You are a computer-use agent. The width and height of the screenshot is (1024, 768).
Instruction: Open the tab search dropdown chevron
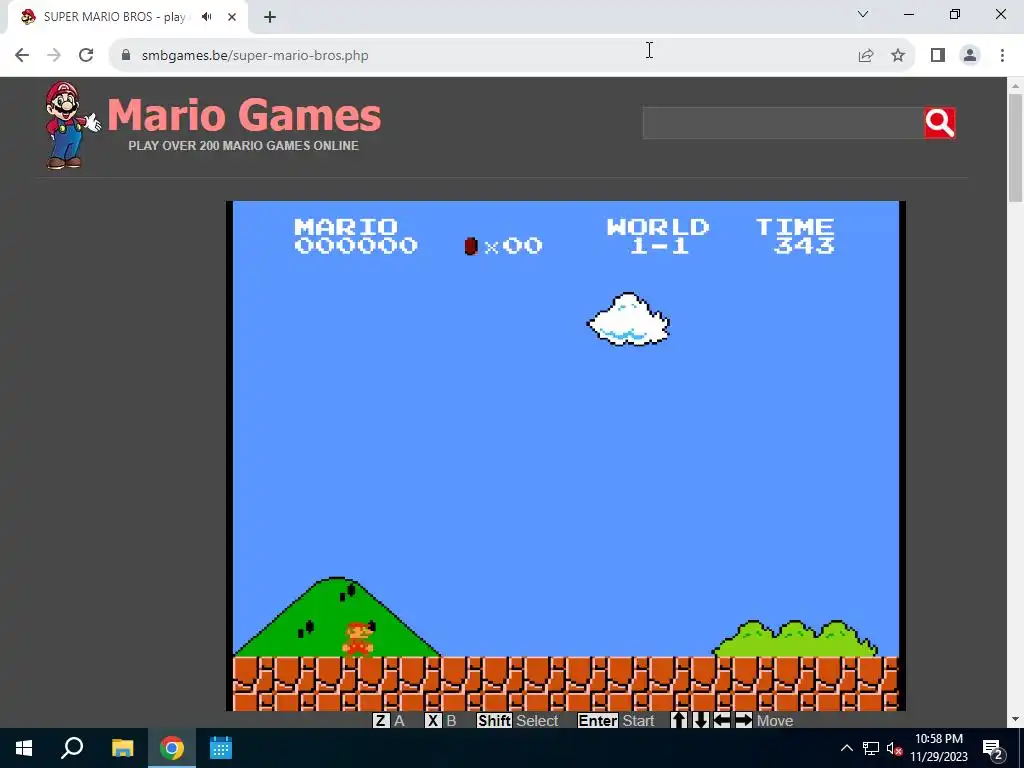click(x=863, y=14)
